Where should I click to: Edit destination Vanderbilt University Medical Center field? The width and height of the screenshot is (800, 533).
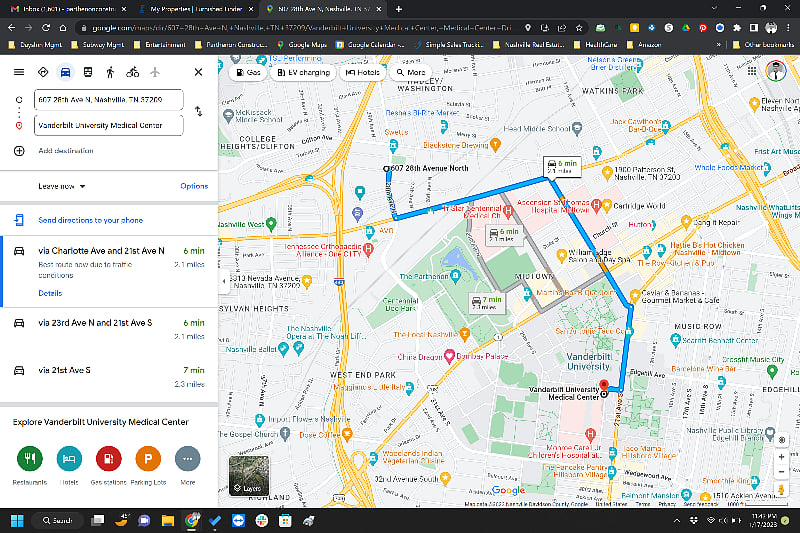[109, 125]
